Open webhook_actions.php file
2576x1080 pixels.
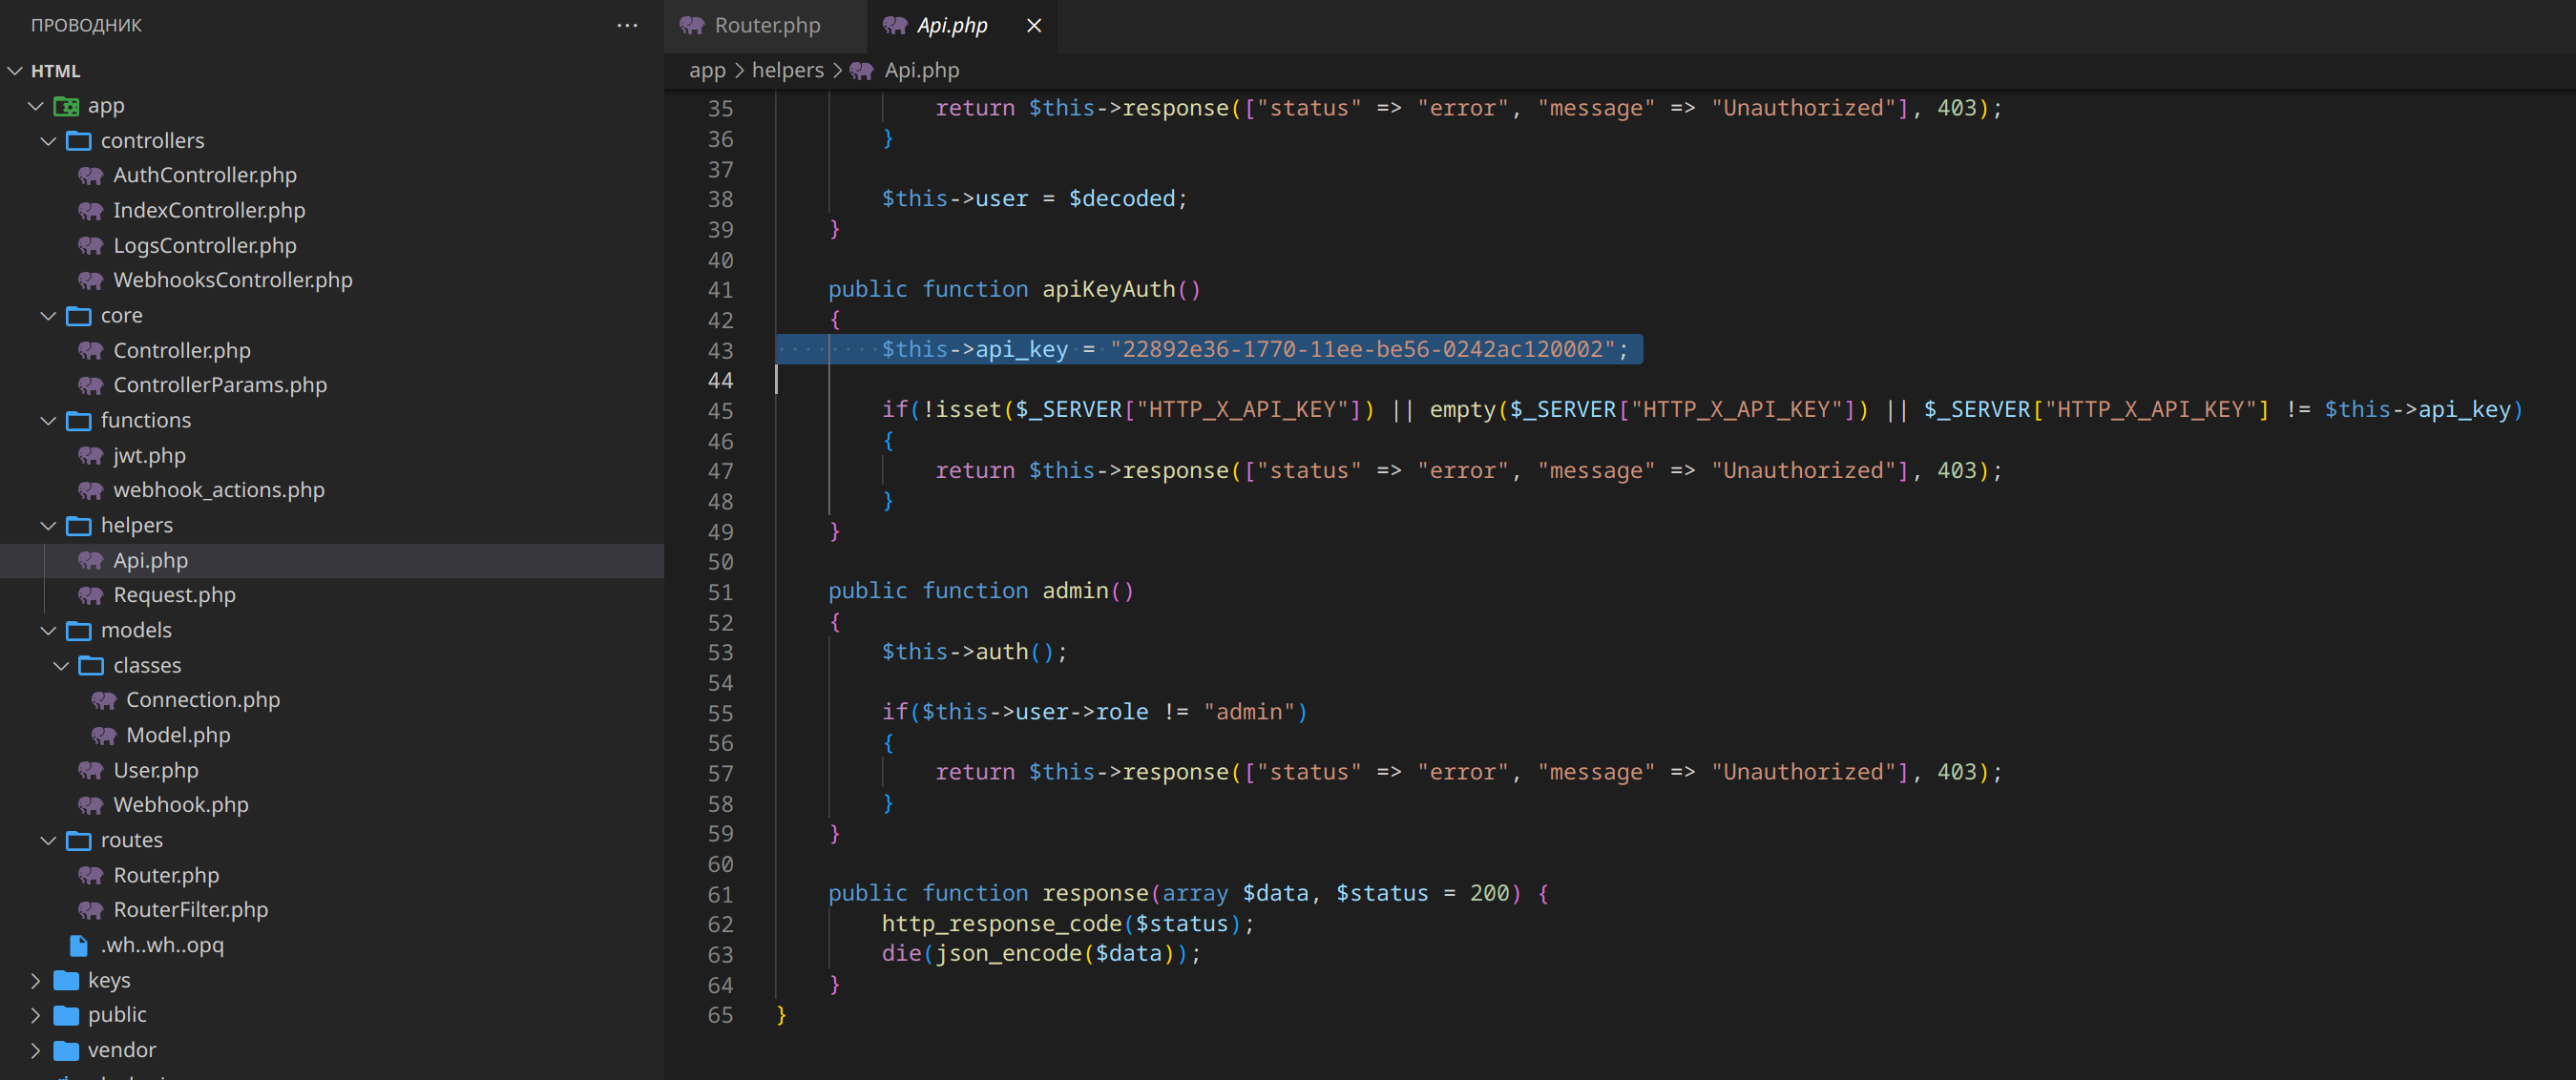(219, 490)
